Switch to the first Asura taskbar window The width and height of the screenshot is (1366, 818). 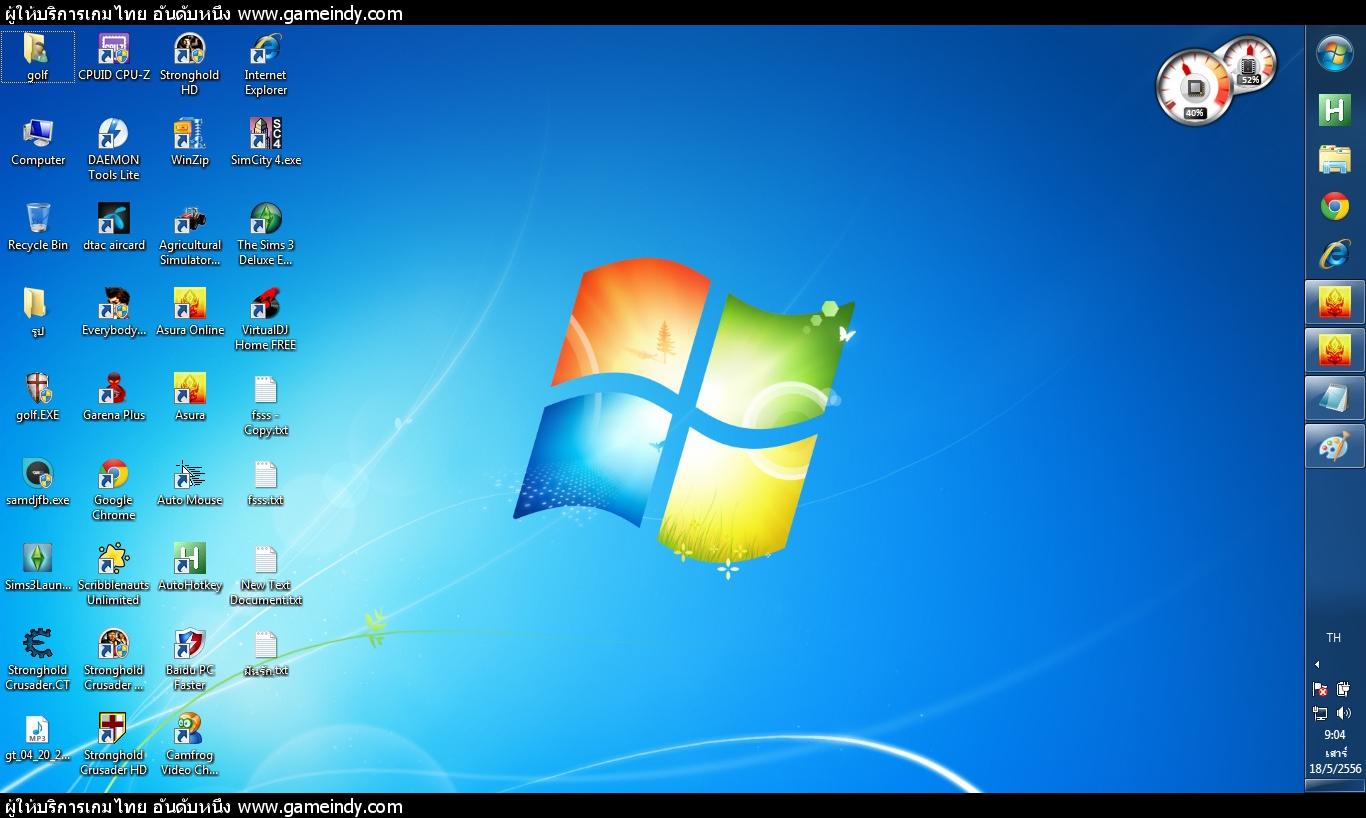[1335, 301]
